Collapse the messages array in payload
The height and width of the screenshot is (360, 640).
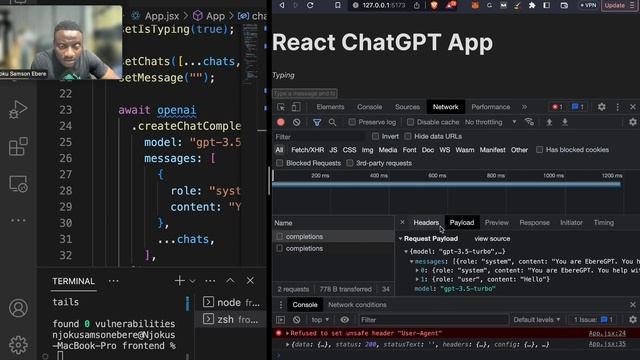coord(411,262)
